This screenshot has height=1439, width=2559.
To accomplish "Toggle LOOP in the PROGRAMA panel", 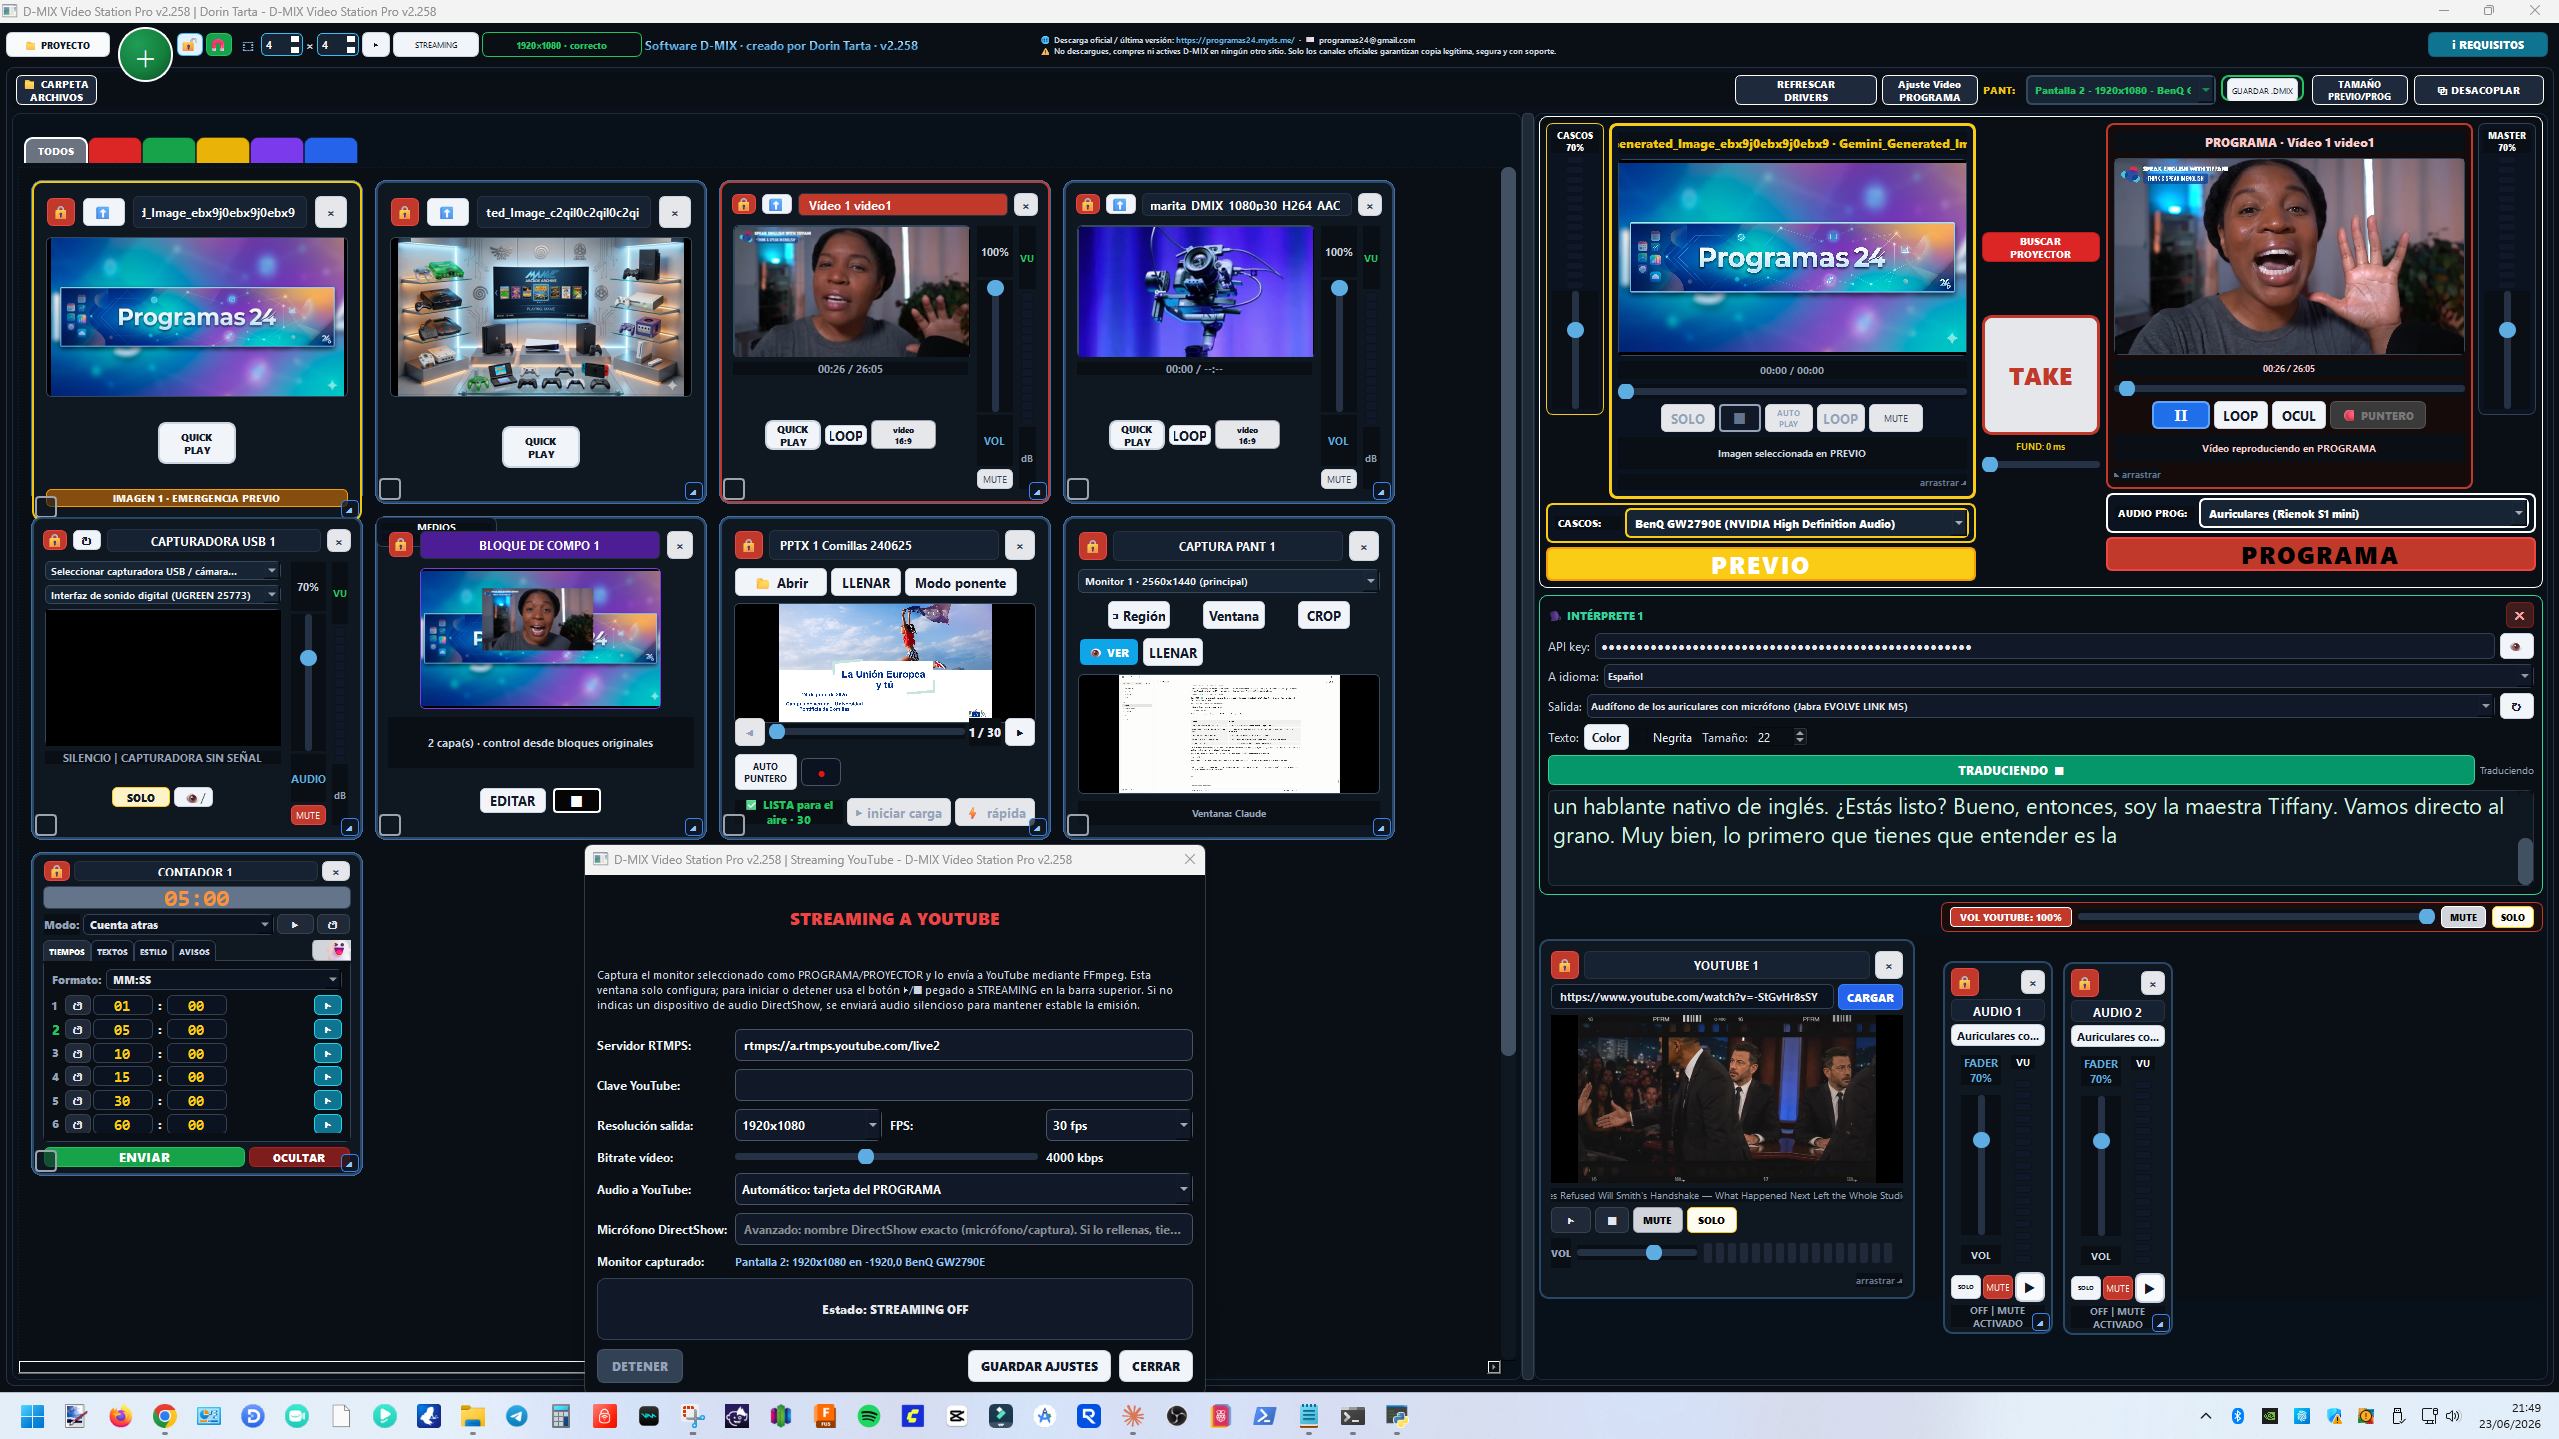I will (x=2240, y=416).
